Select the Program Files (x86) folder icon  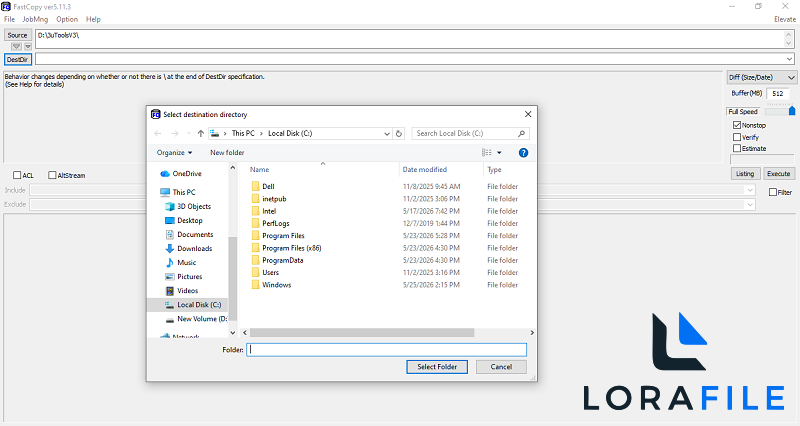pos(256,247)
